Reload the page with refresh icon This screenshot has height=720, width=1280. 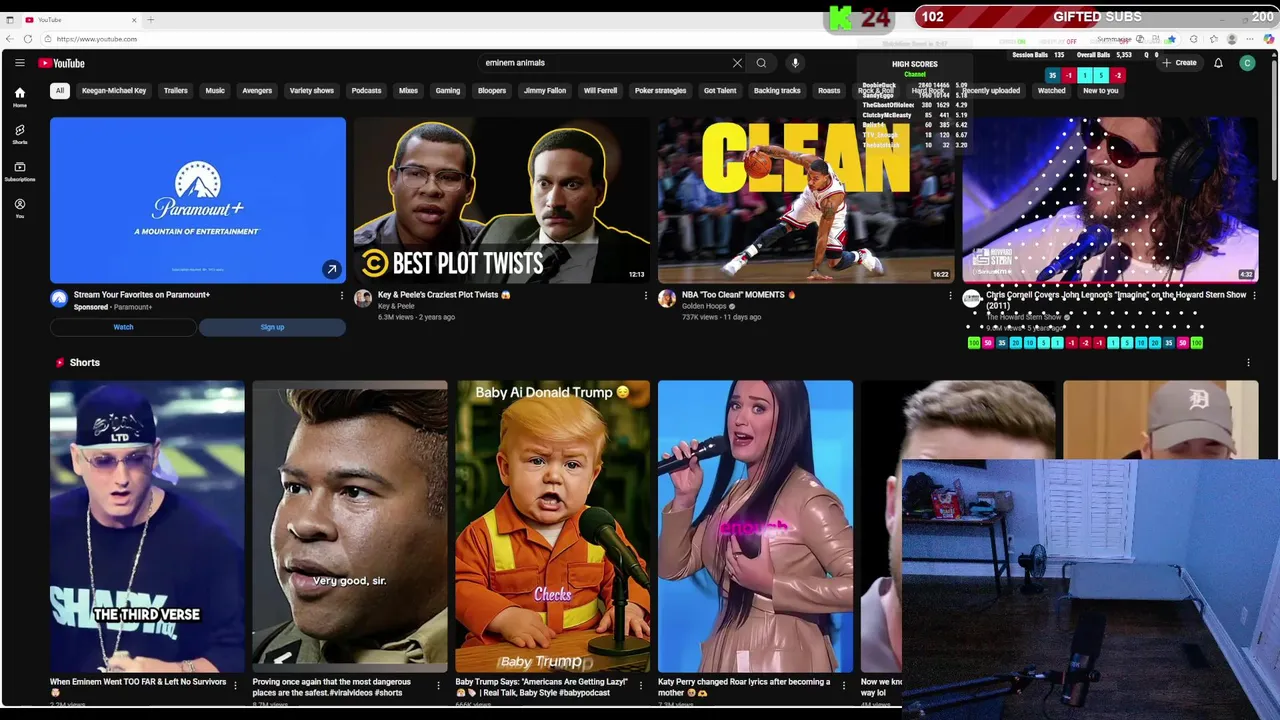click(27, 39)
